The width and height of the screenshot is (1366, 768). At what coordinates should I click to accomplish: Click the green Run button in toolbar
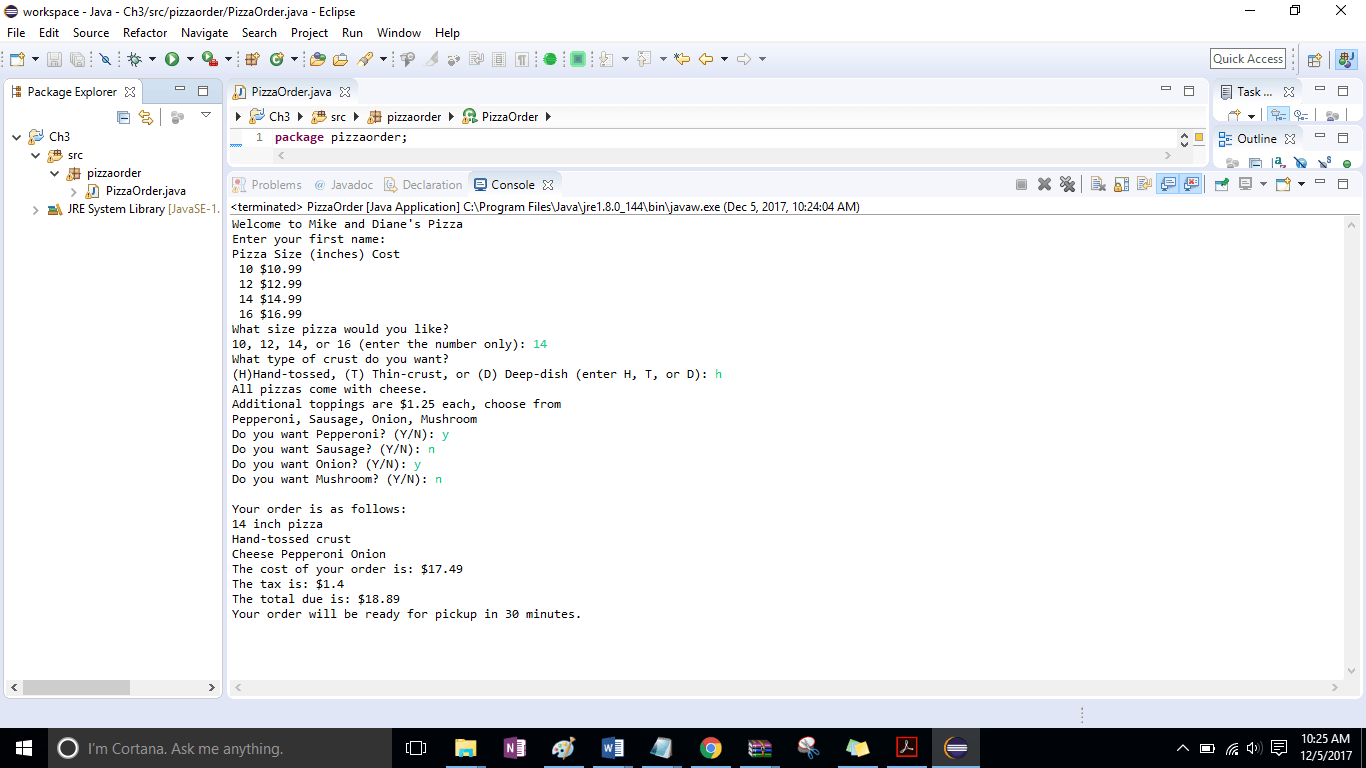[172, 60]
